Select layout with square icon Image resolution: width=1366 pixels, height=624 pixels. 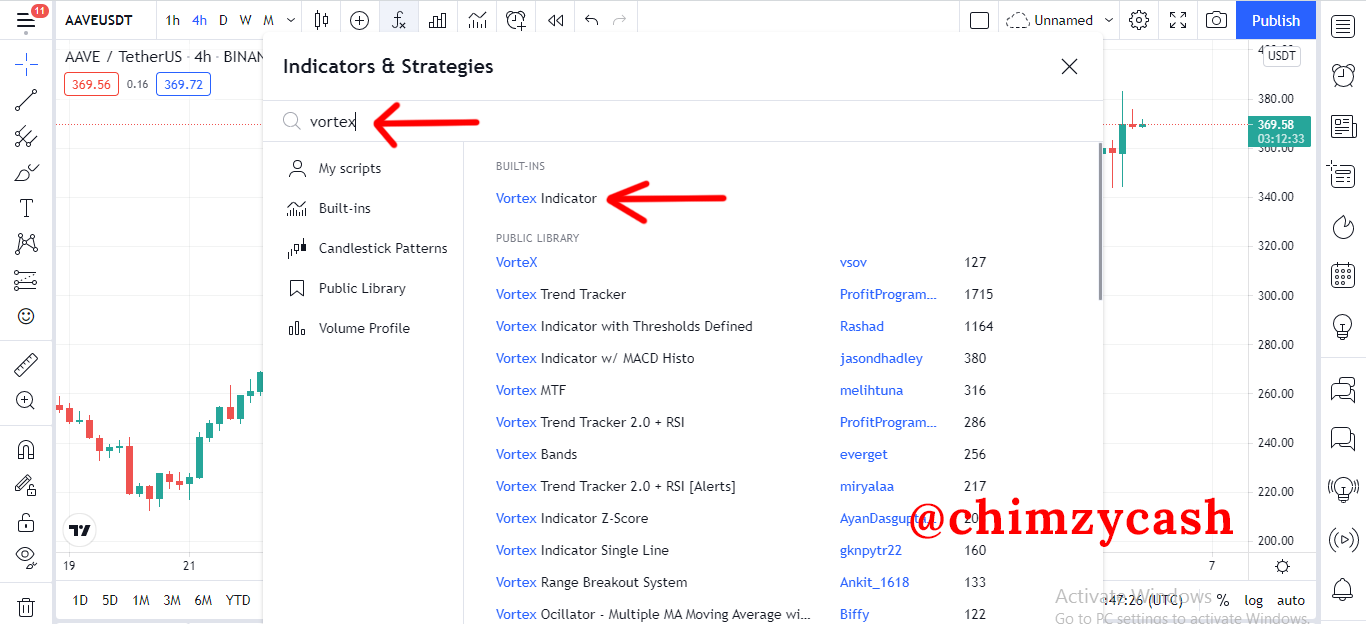tap(980, 20)
